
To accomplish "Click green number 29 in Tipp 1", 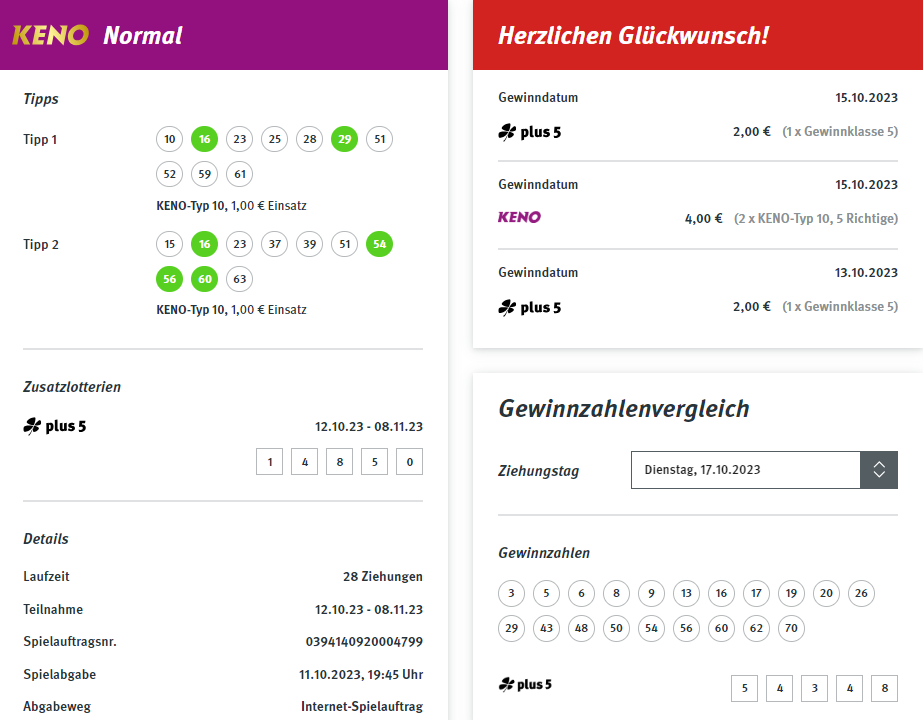I will point(344,139).
